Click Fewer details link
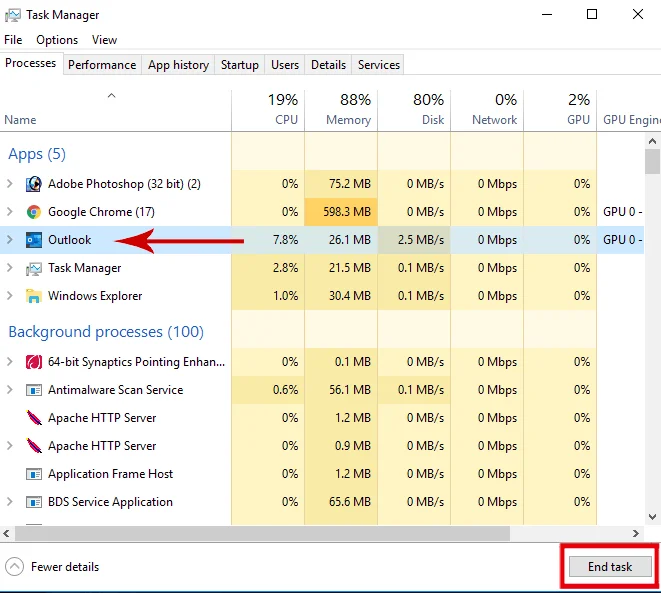 pyautogui.click(x=65, y=567)
